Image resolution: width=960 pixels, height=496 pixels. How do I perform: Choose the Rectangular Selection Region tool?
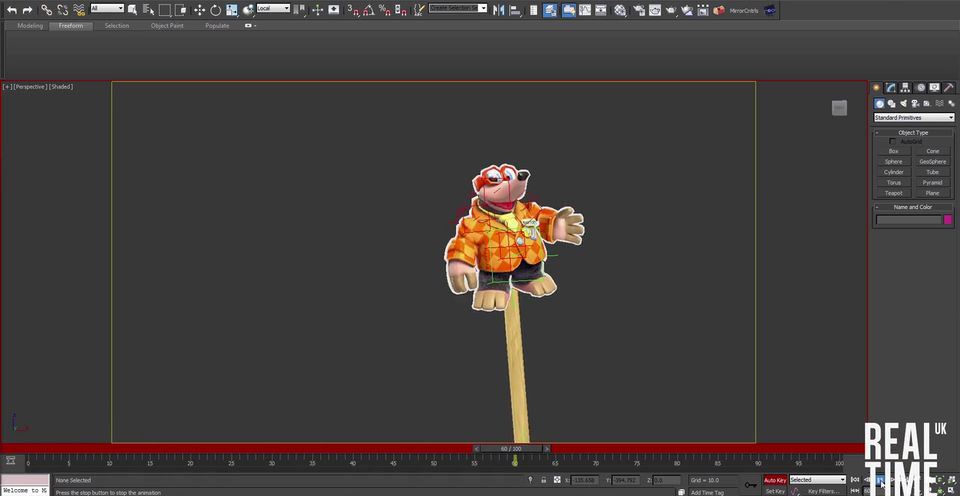pyautogui.click(x=165, y=10)
